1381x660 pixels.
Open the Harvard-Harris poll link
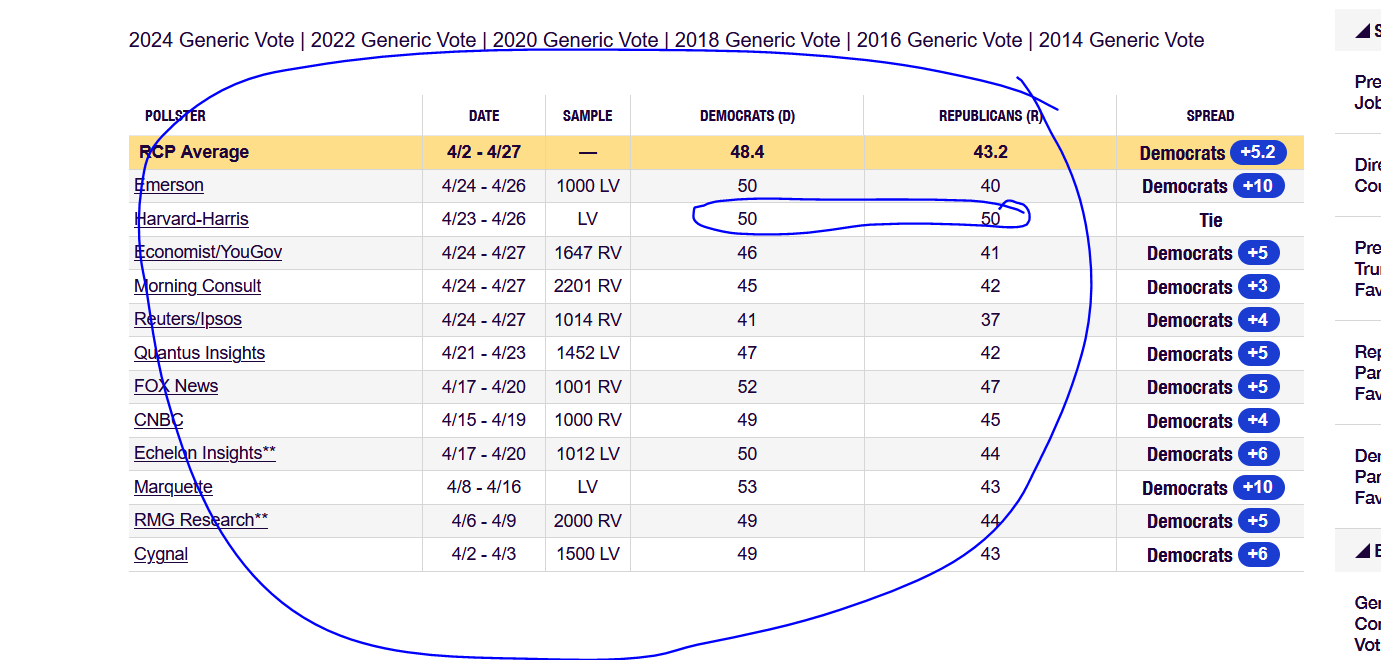pos(192,219)
